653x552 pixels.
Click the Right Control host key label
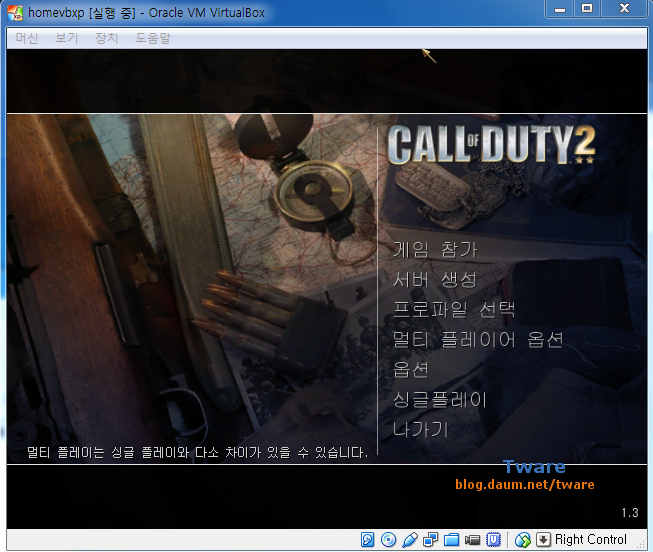point(591,540)
